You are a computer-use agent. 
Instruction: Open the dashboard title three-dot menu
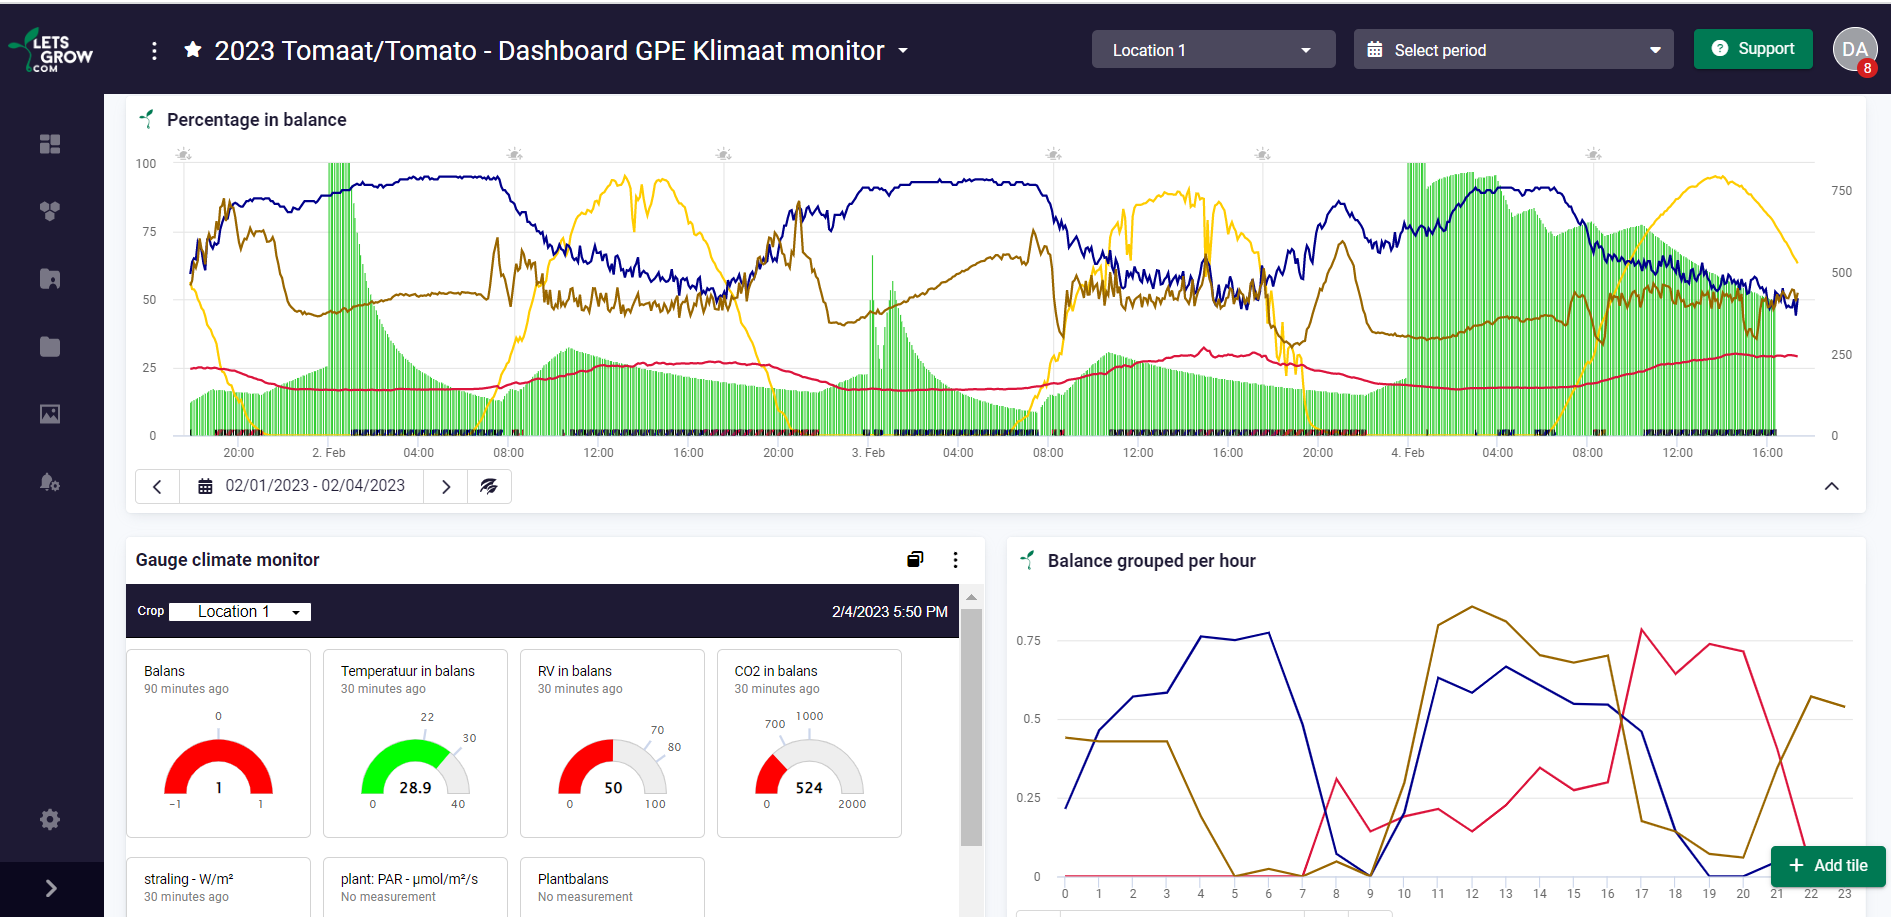(154, 50)
